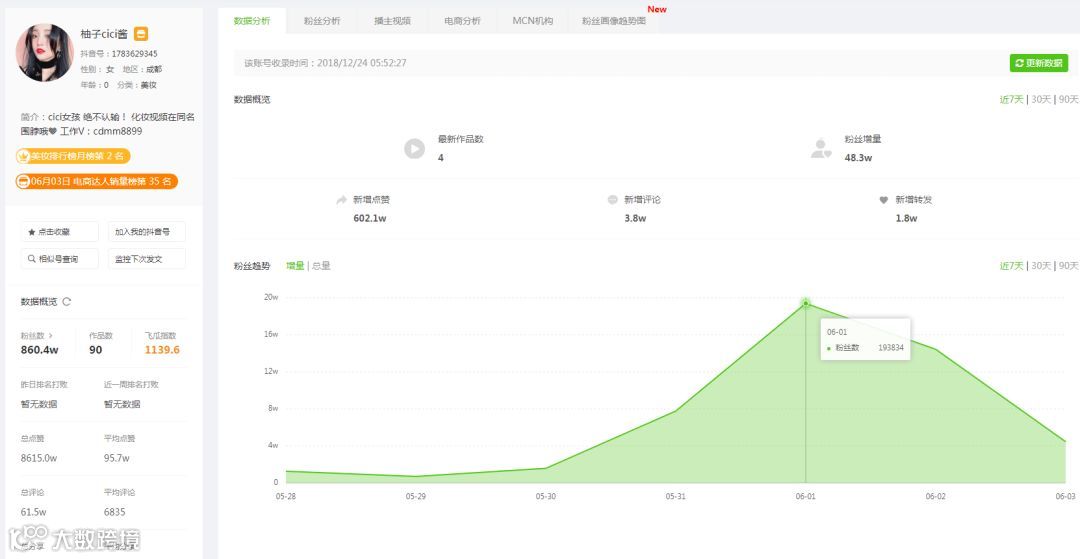
Task: Click the 新增转发 value 1.8w
Action: [x=906, y=218]
